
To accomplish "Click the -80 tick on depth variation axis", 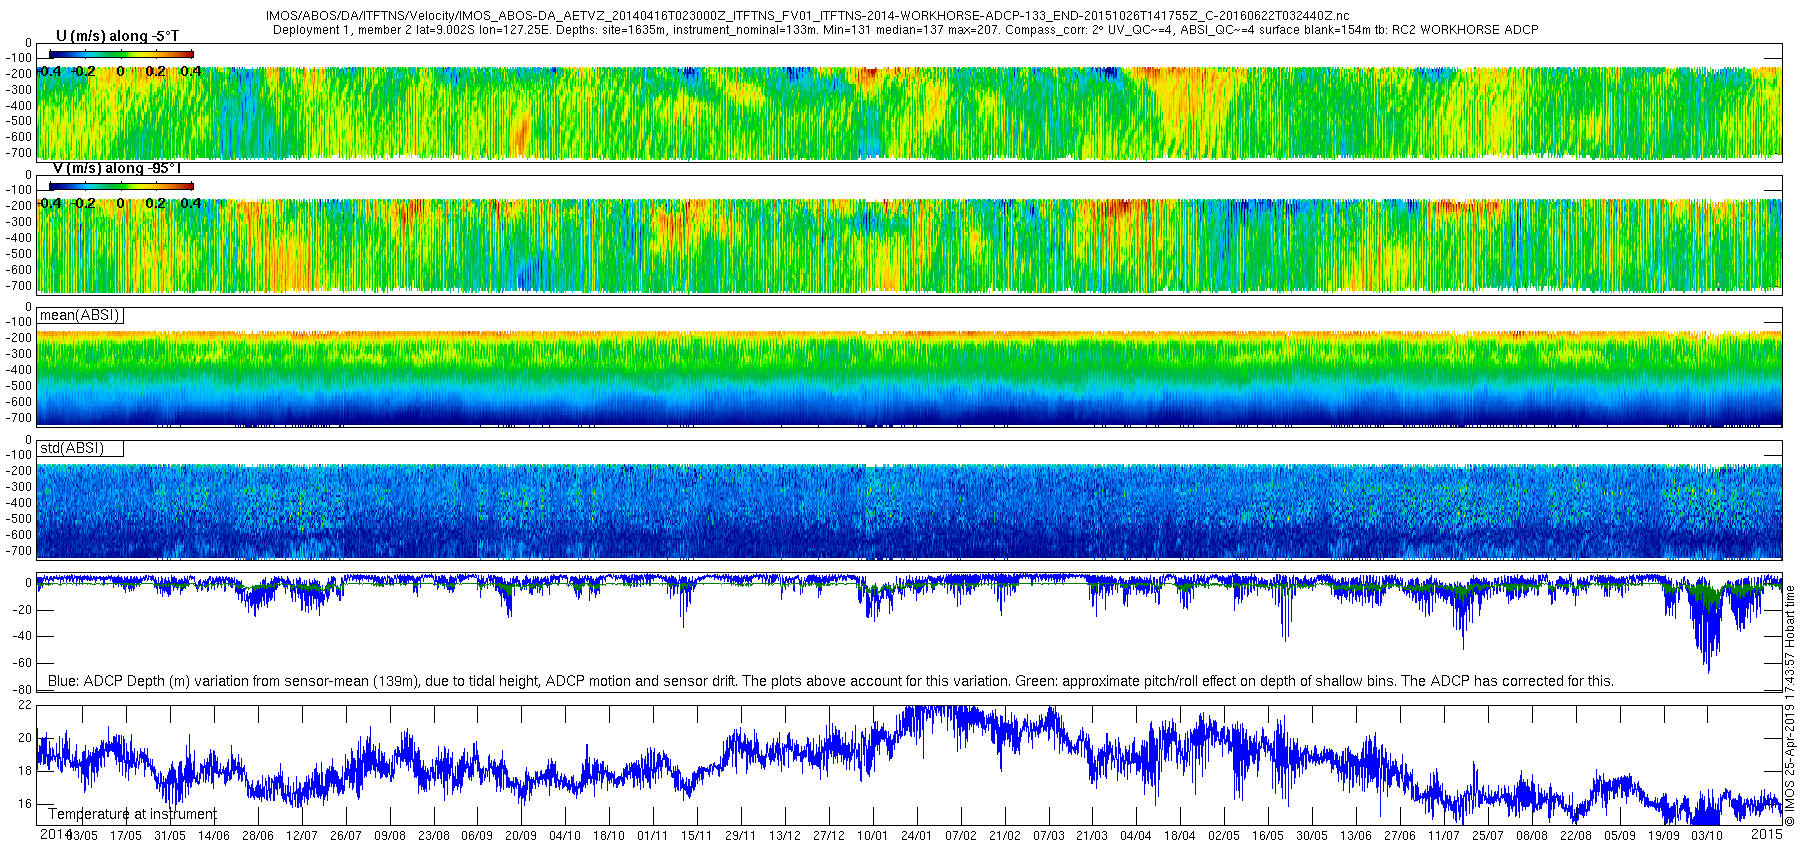I will (x=21, y=690).
